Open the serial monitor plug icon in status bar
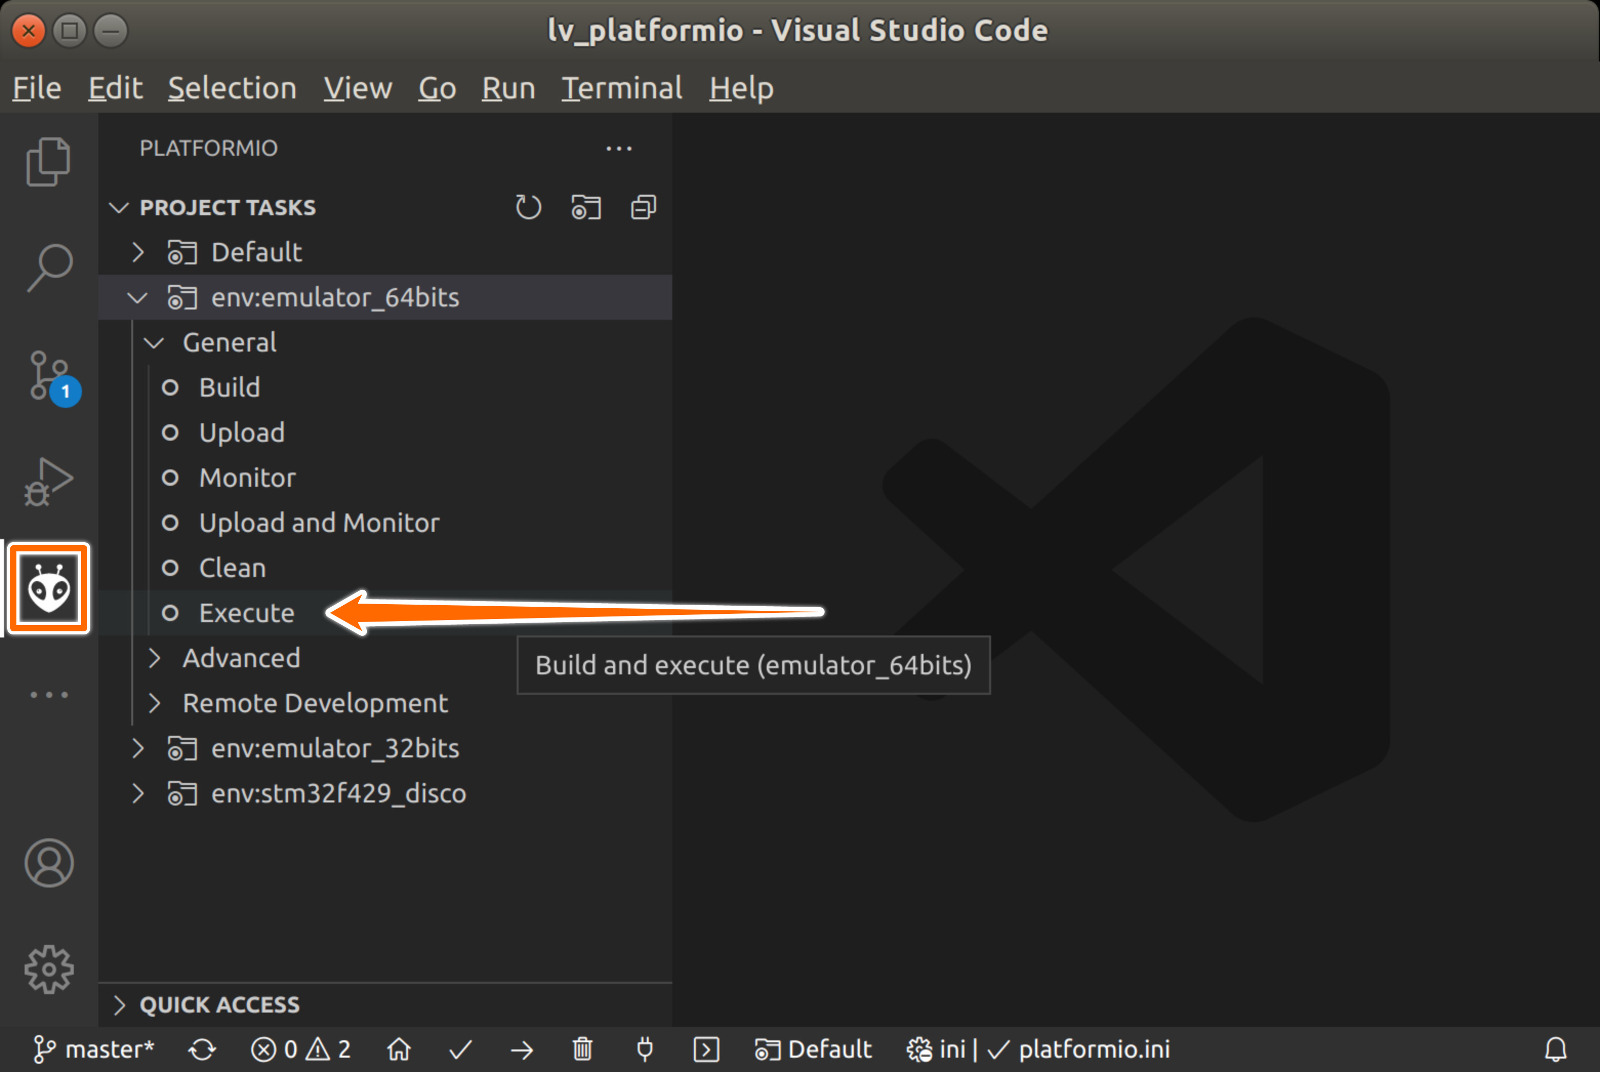 pyautogui.click(x=645, y=1049)
